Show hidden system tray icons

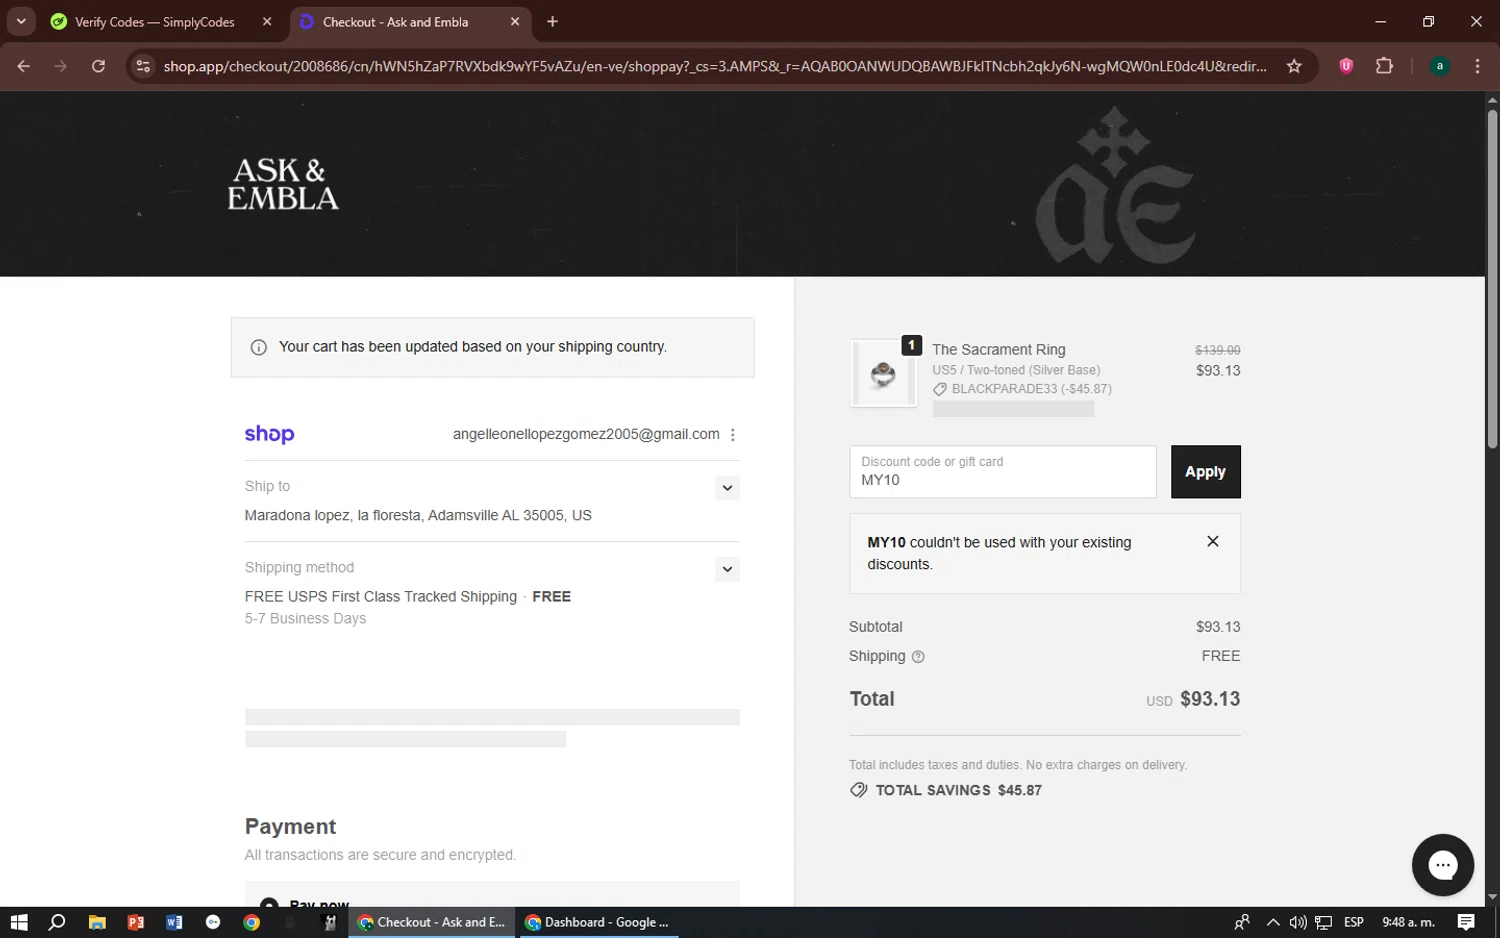(x=1272, y=922)
